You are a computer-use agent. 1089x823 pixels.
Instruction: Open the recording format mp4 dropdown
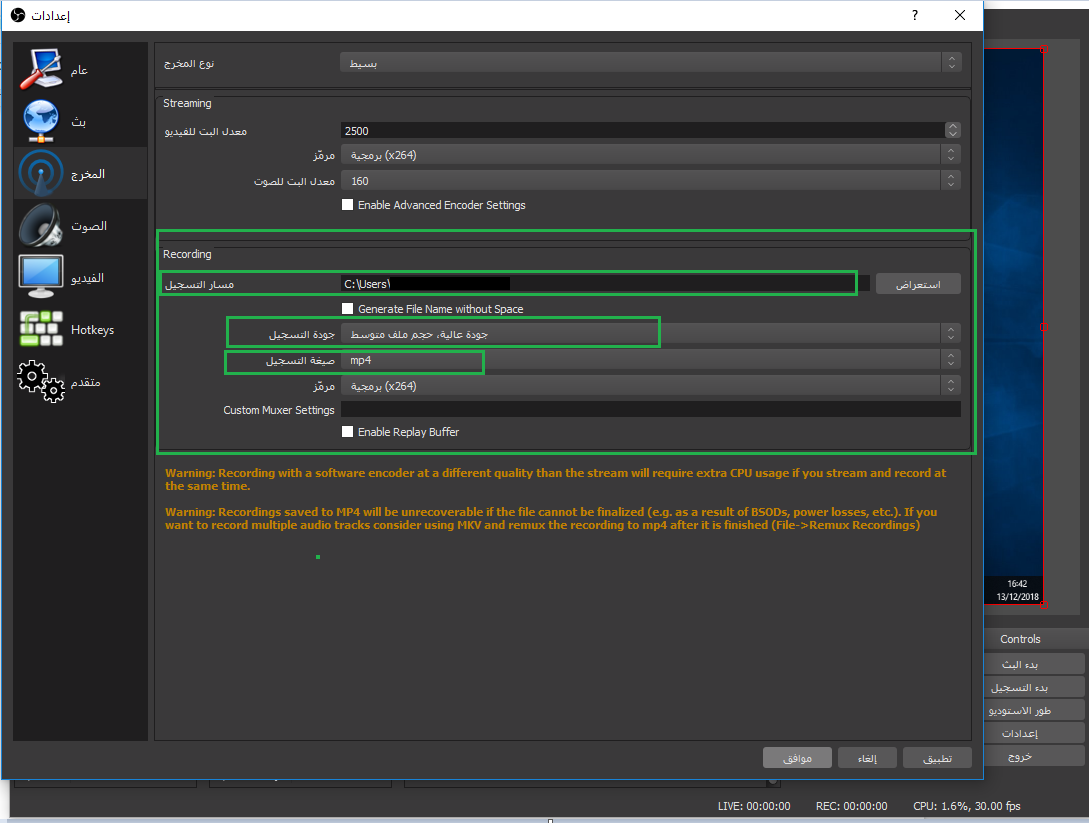coord(650,360)
